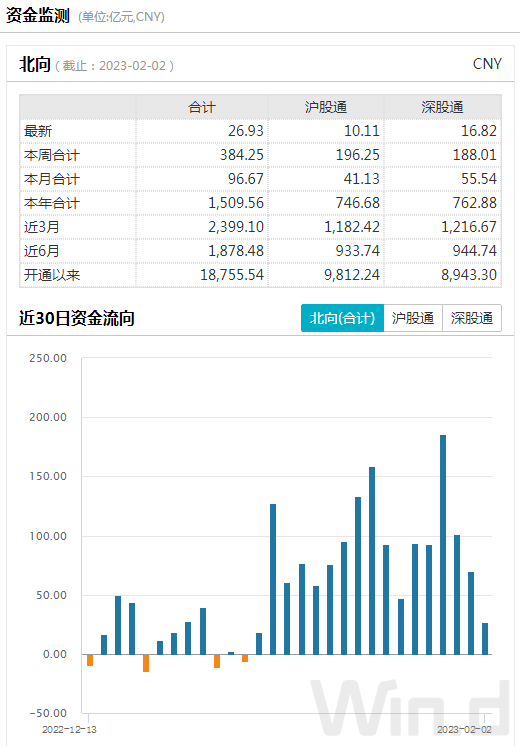Switch to the 深股通 chart tab
Viewport: 520px width, 746px height.
click(471, 318)
